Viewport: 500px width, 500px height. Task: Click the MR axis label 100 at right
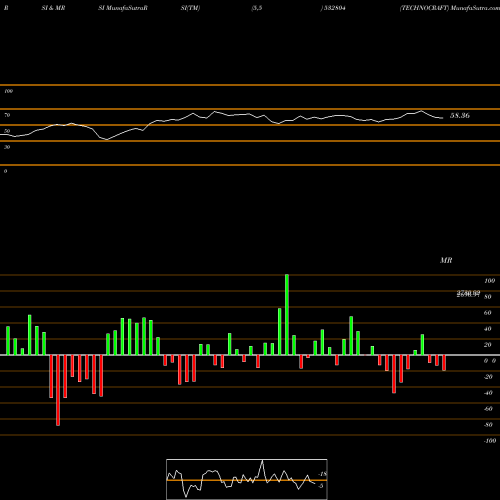click(x=490, y=281)
